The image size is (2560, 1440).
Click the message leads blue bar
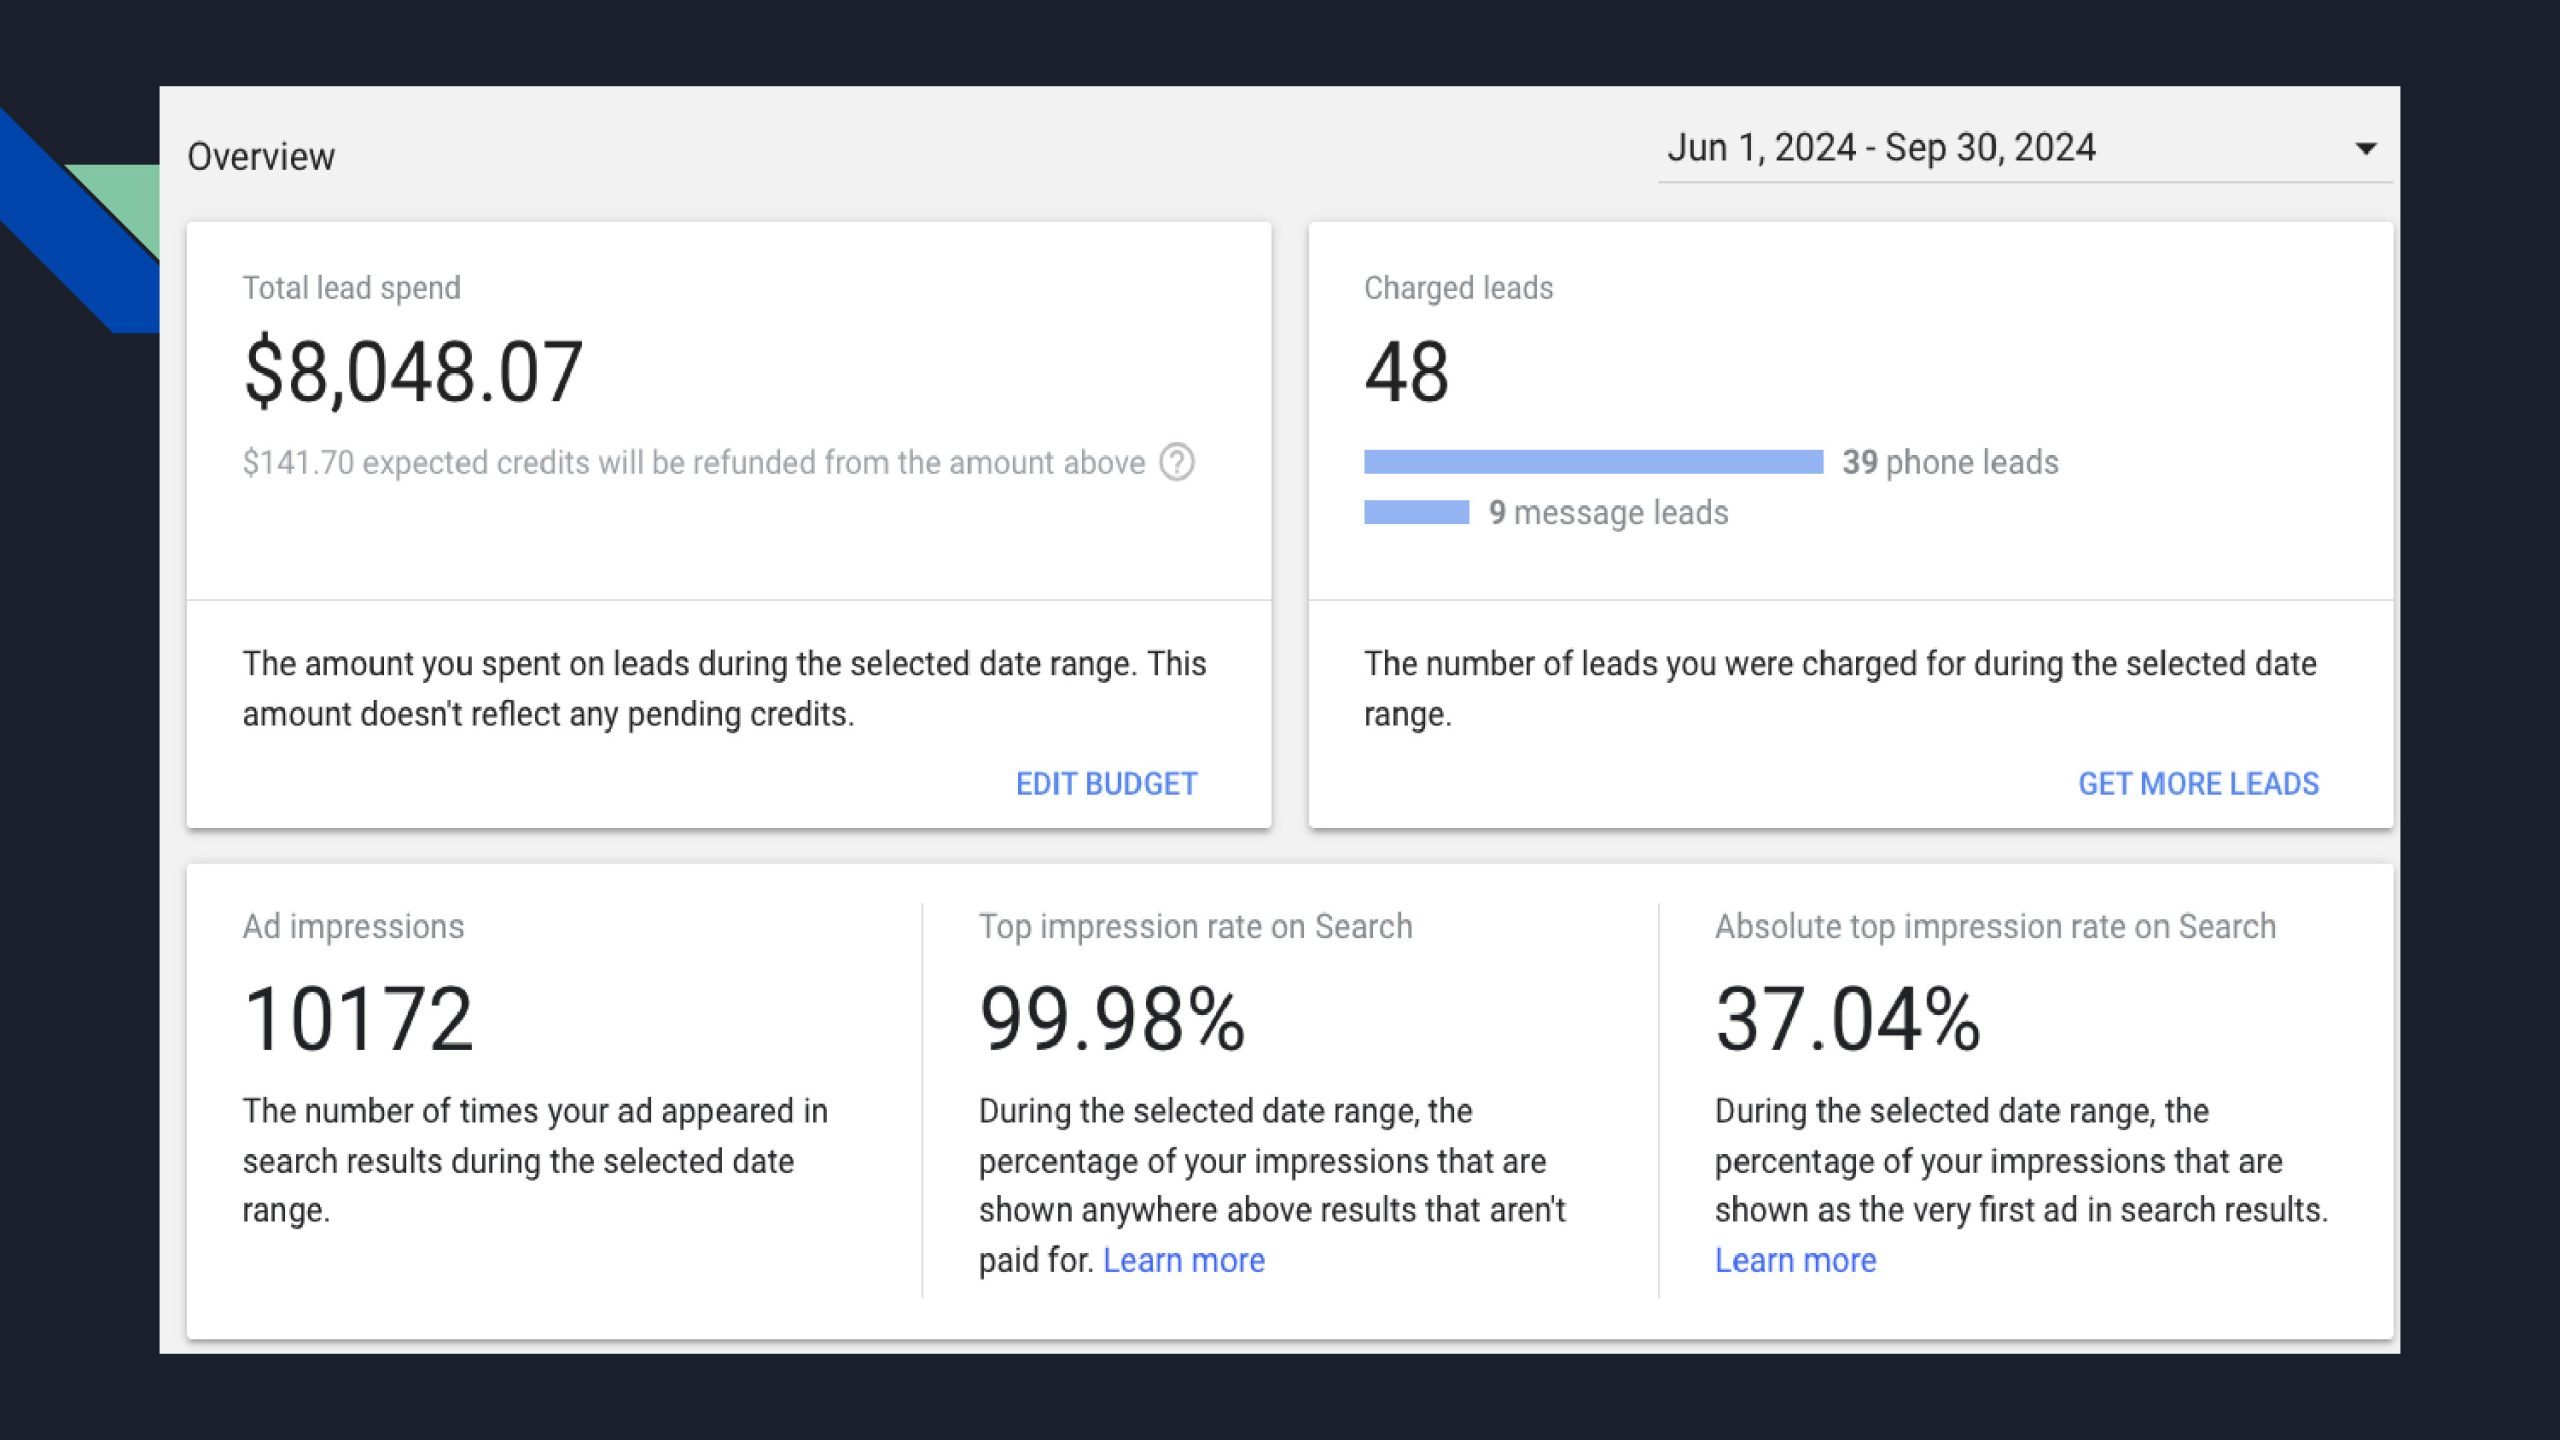coord(1416,512)
